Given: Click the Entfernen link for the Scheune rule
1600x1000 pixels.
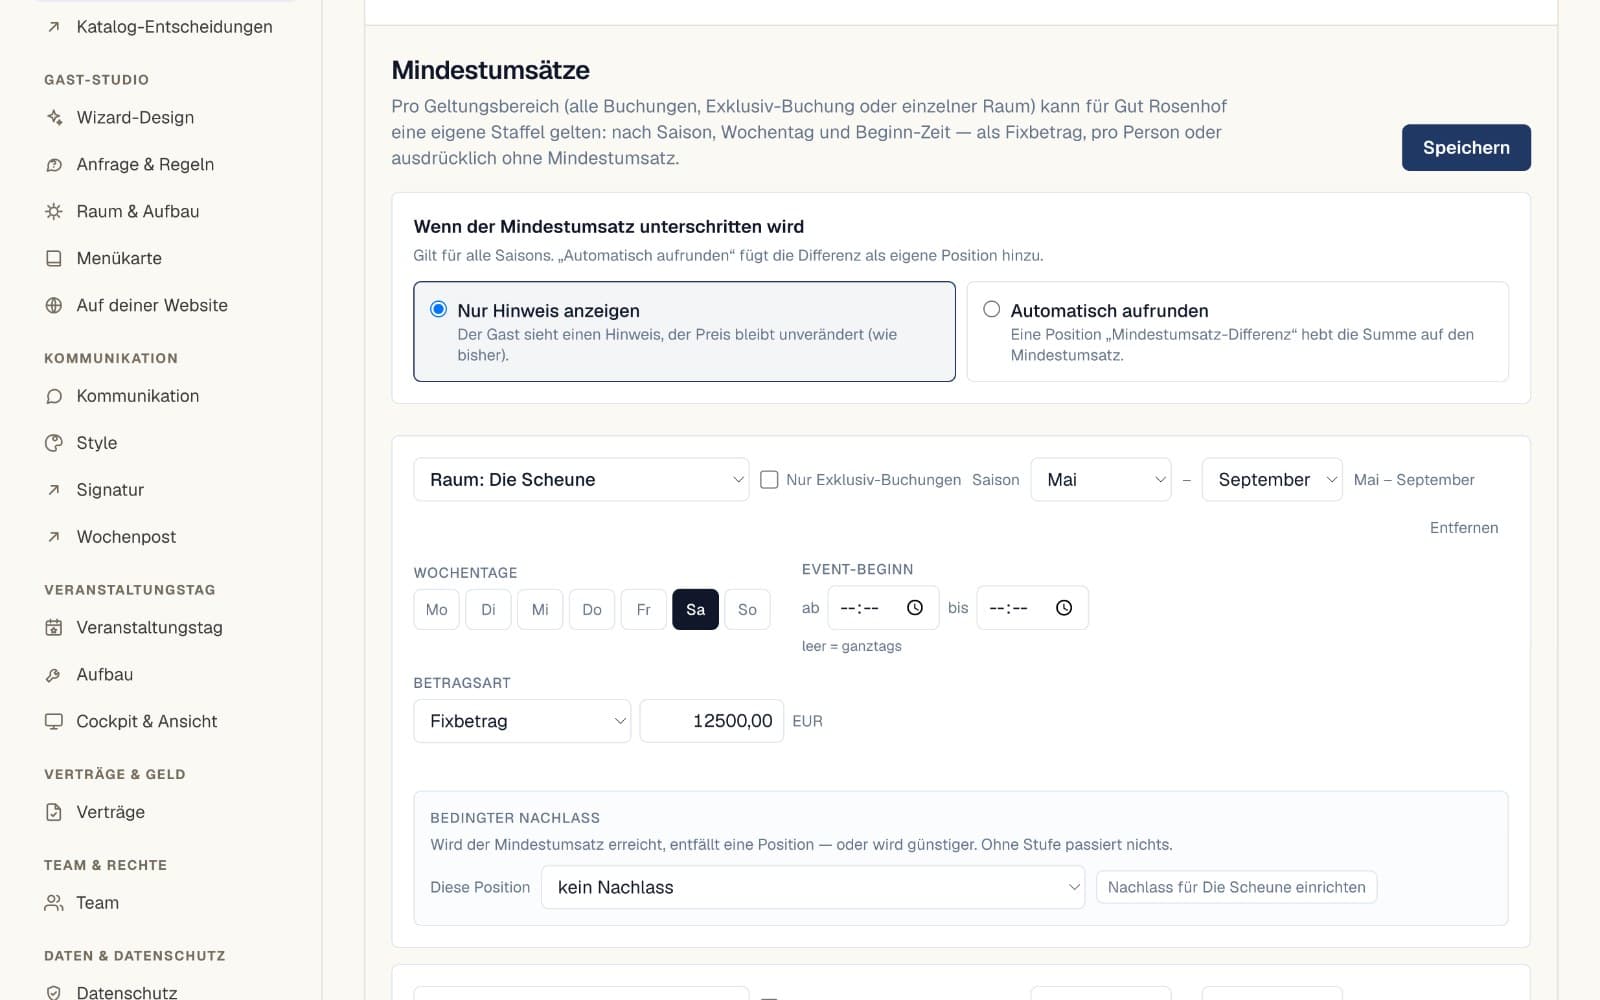Looking at the screenshot, I should 1464,528.
